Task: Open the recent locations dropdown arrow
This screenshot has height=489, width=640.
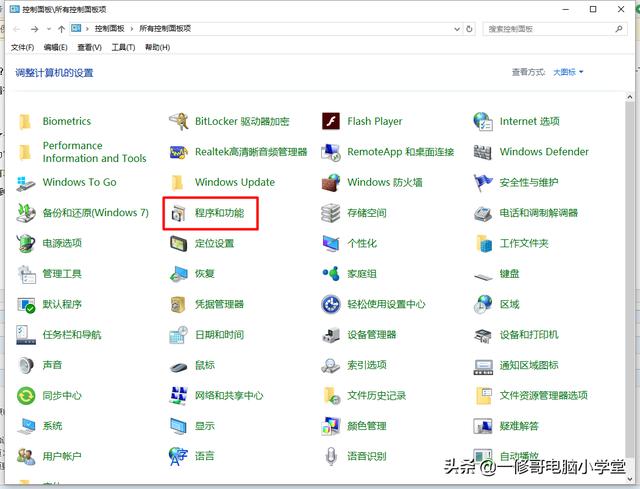Action: click(x=49, y=29)
